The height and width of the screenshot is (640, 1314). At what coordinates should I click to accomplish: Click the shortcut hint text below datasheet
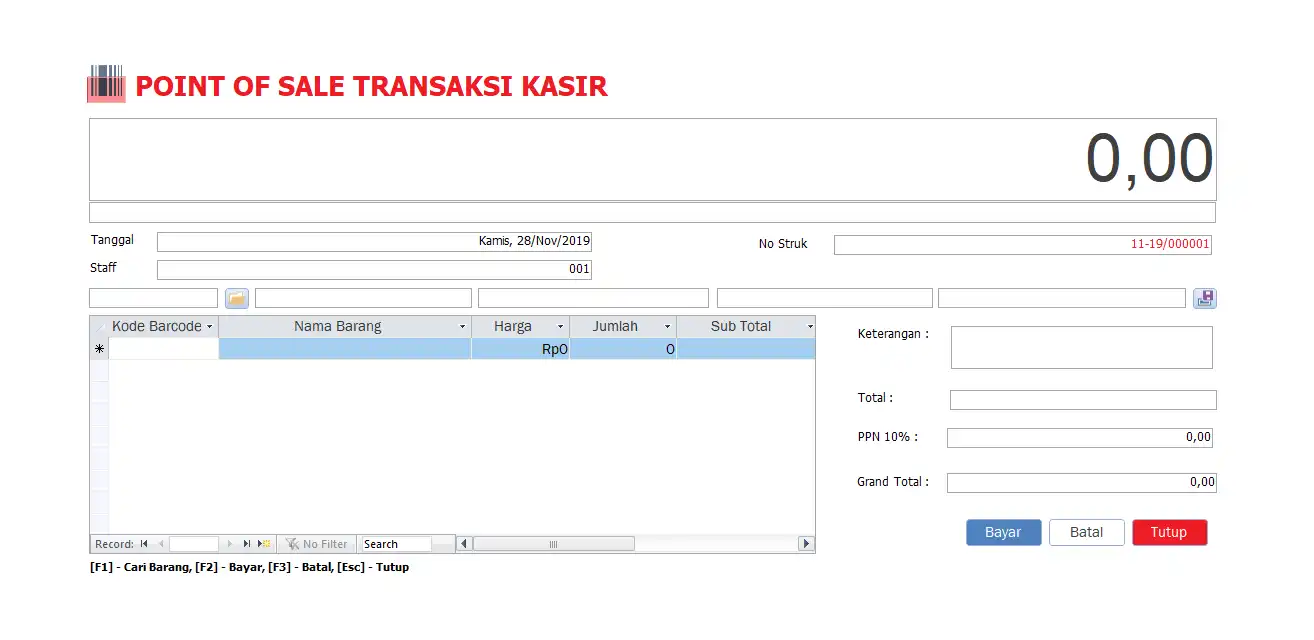click(249, 567)
